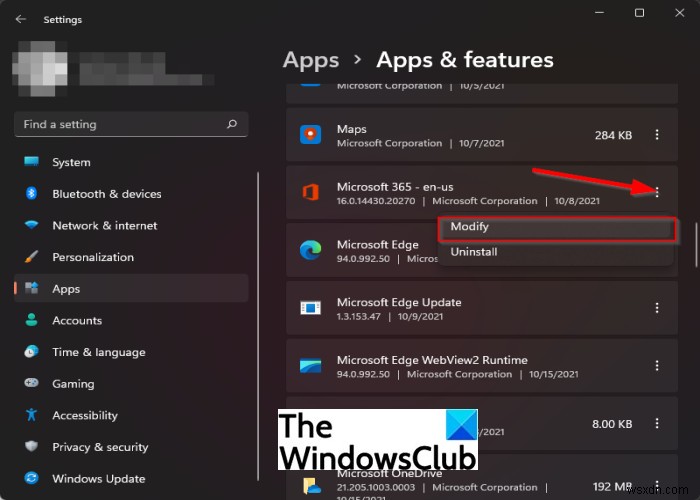Viewport: 700px width, 500px height.
Task: Click the Microsoft OneDrive app icon
Action: coord(312,485)
